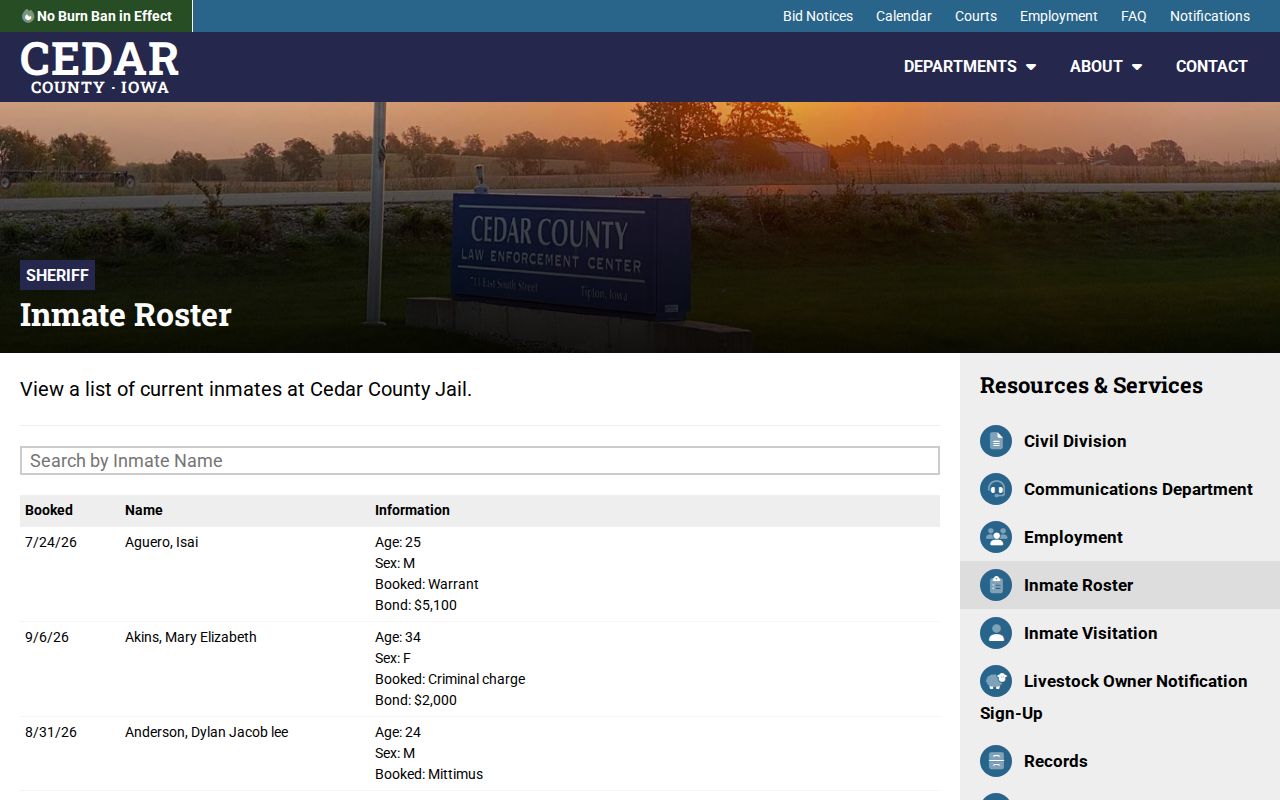Click Booked: Criminal charge text
This screenshot has height=800, width=1280.
450,679
